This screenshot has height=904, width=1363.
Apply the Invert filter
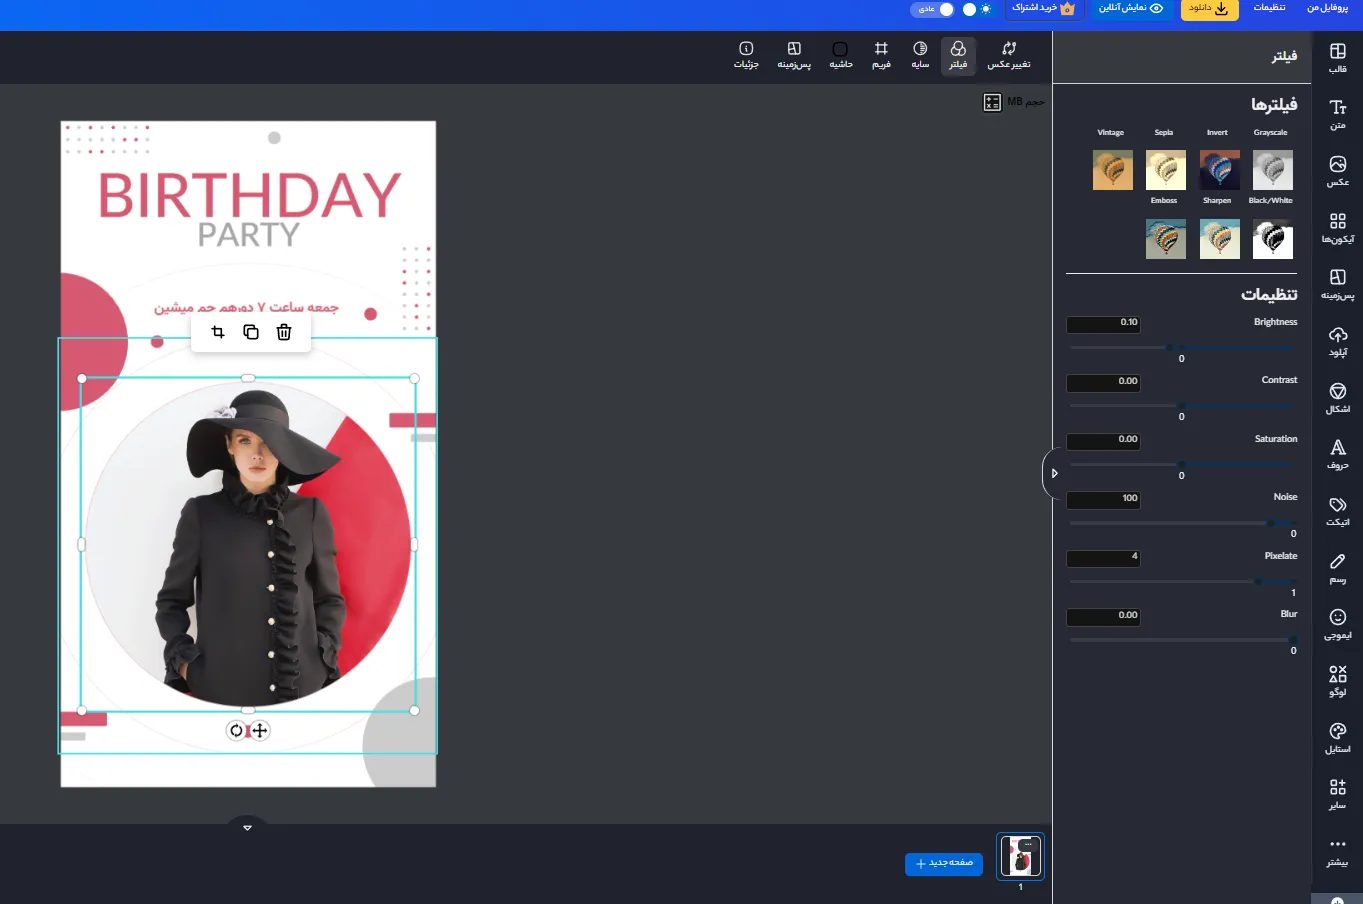[x=1219, y=170]
